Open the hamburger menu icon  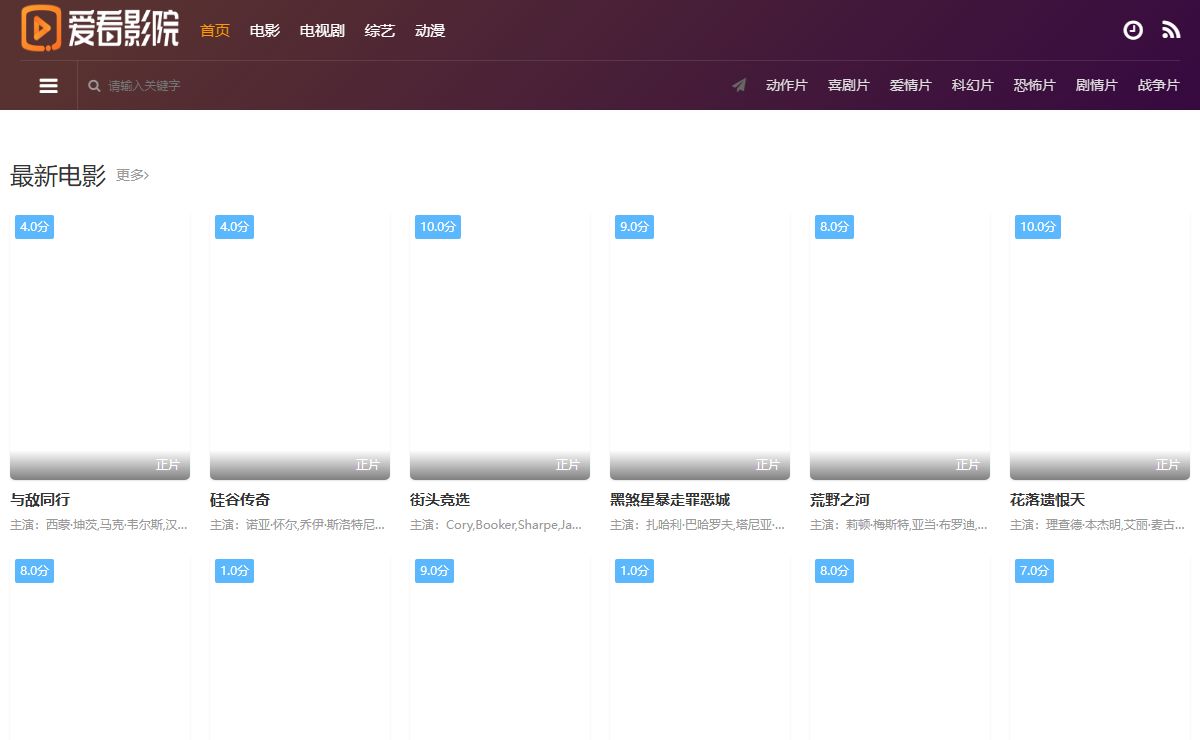(48, 86)
